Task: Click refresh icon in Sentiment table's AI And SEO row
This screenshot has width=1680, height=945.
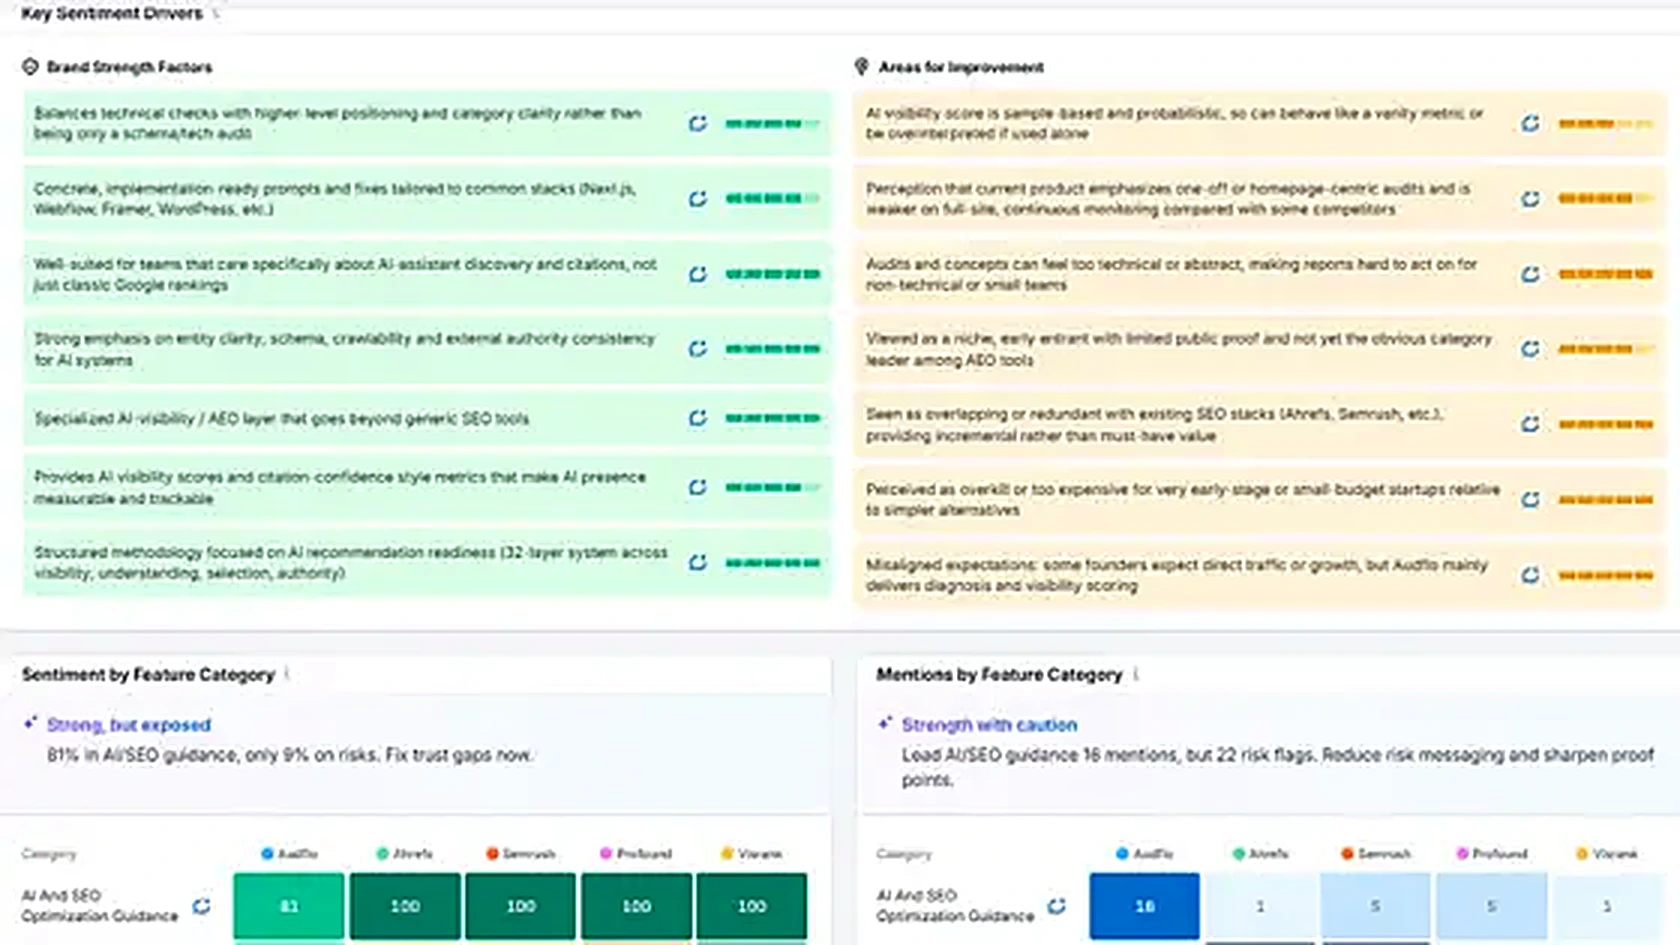Action: coord(202,906)
